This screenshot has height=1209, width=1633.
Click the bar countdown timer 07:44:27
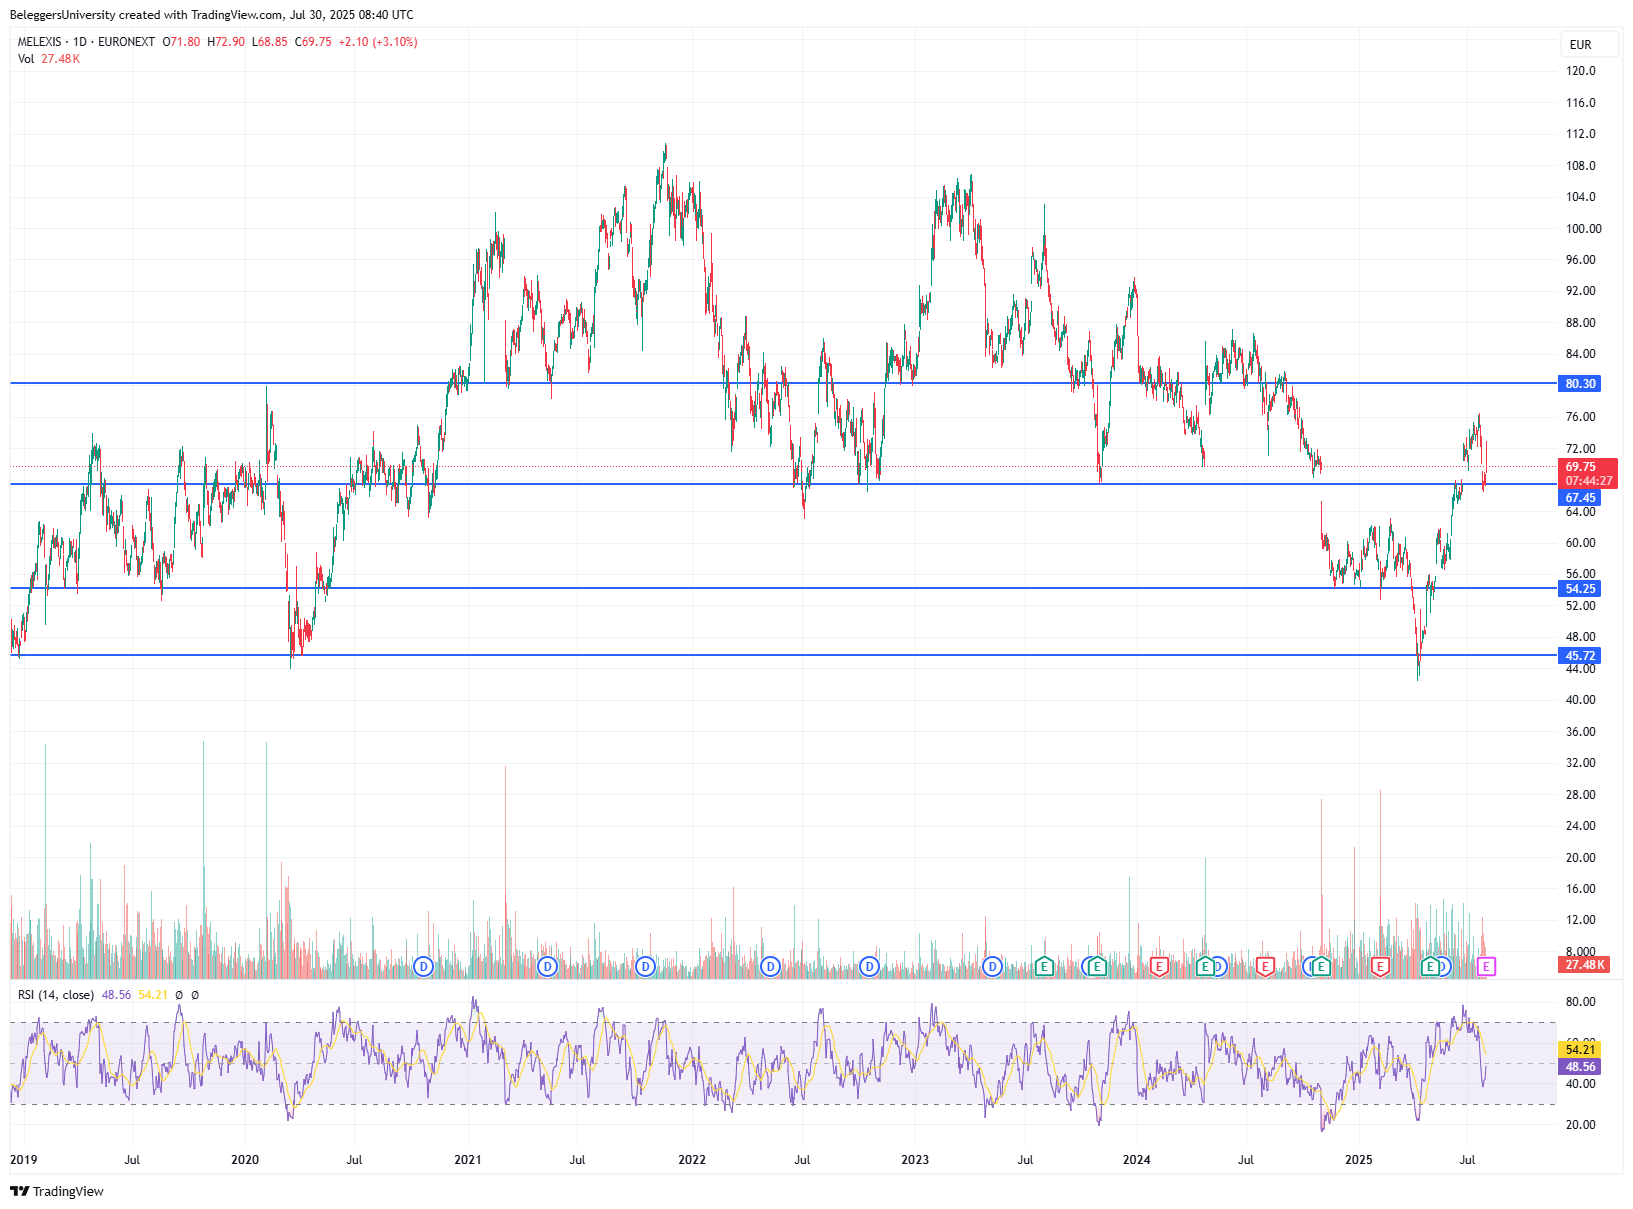pos(1588,481)
